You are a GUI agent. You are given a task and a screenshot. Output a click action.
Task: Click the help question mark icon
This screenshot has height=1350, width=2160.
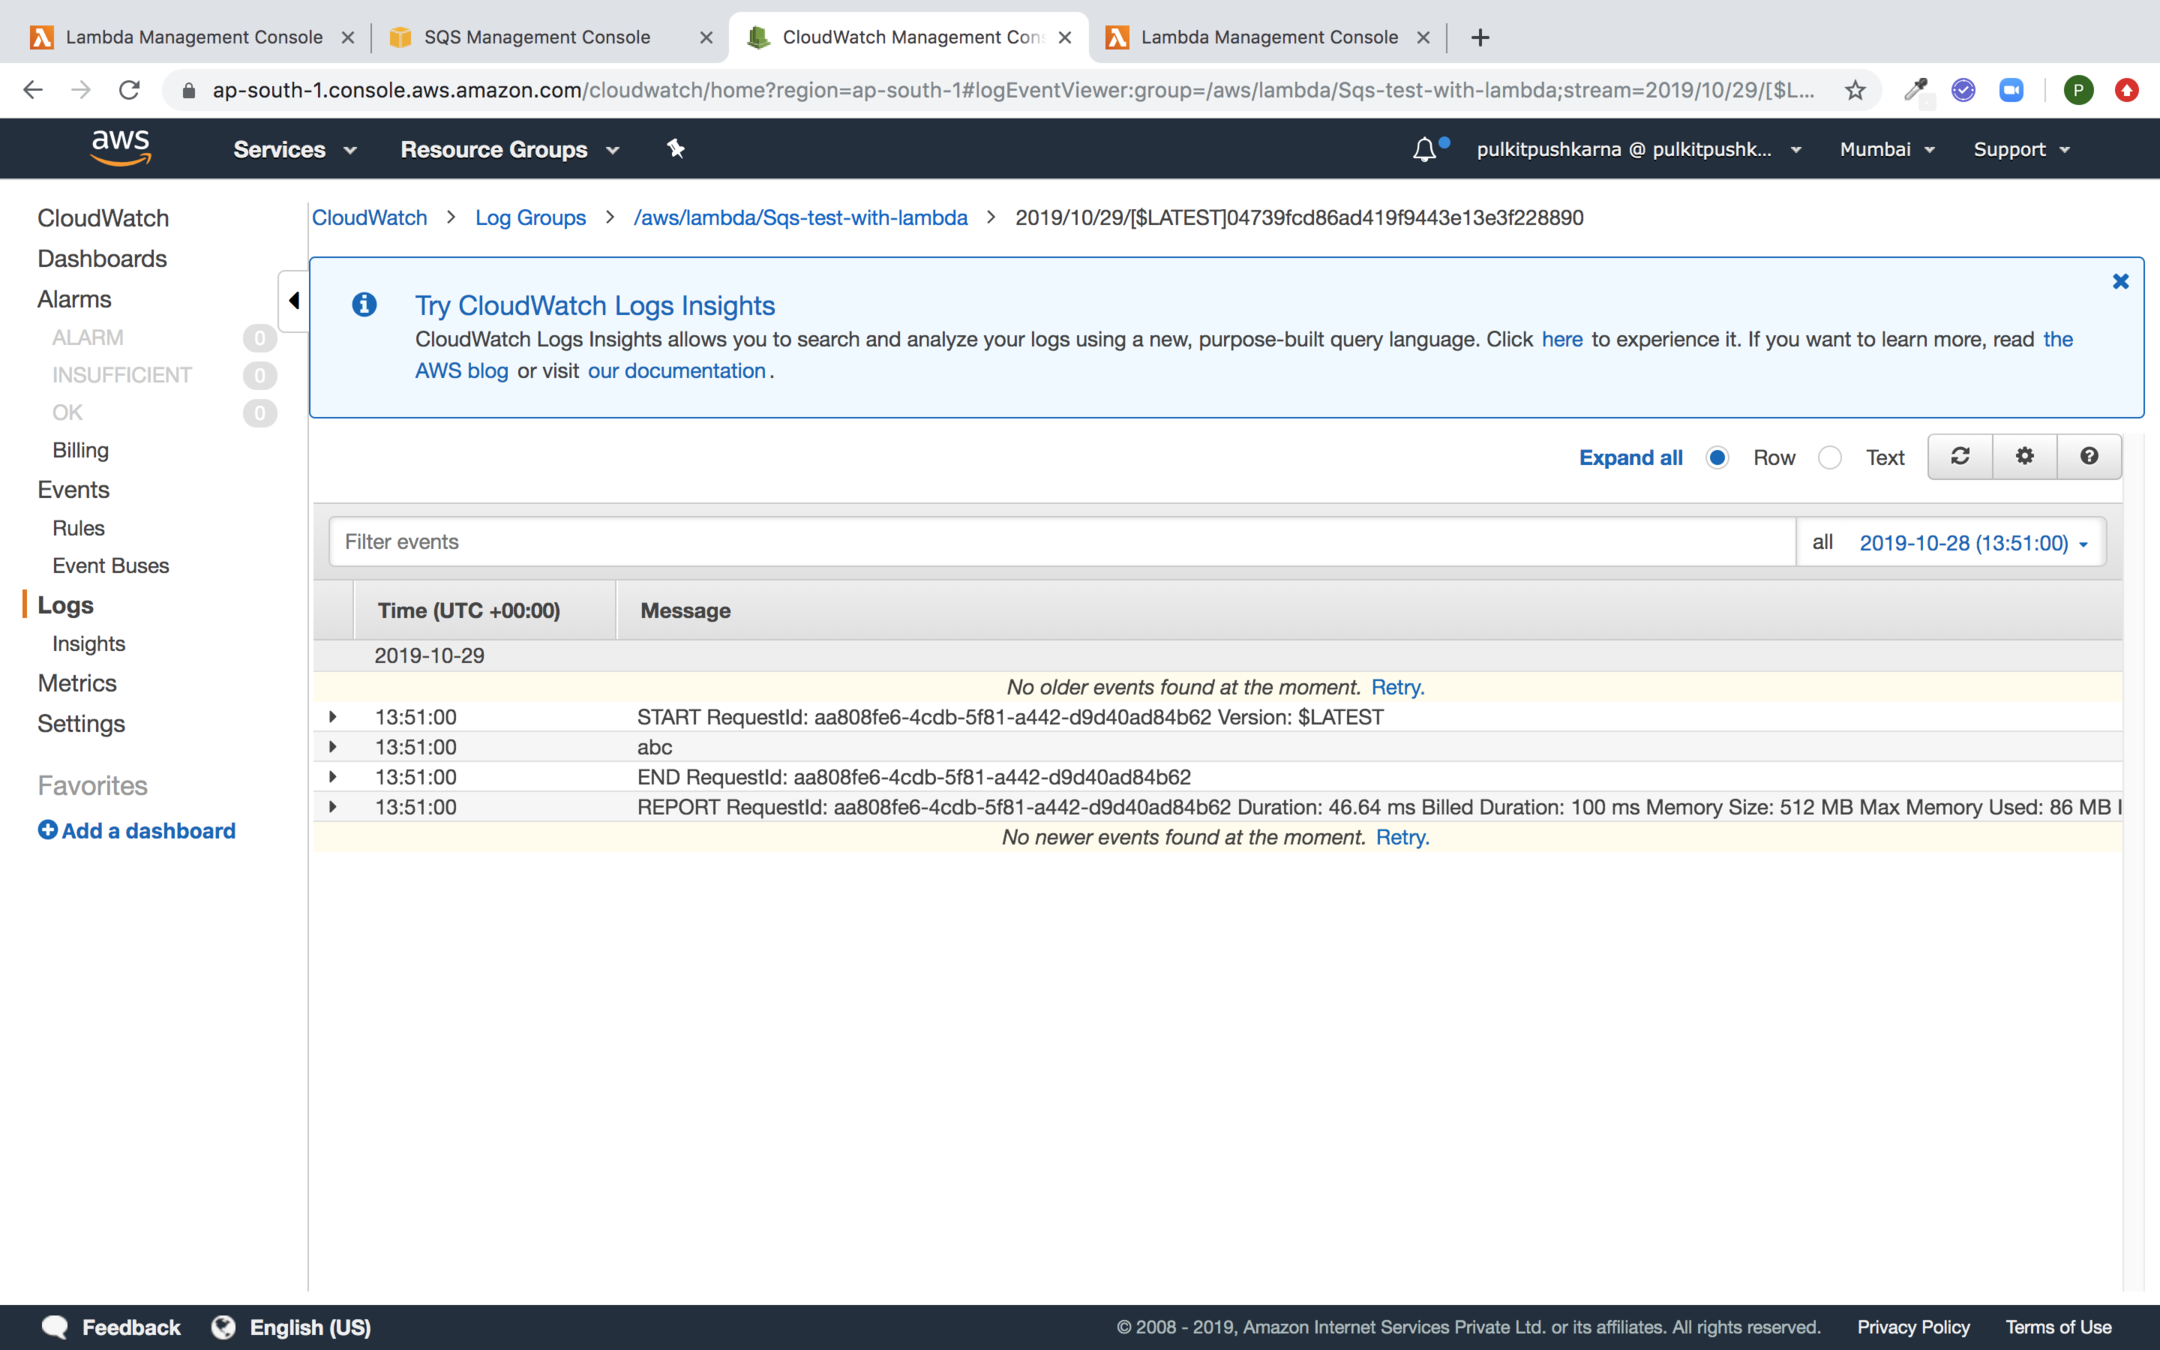pos(2089,457)
